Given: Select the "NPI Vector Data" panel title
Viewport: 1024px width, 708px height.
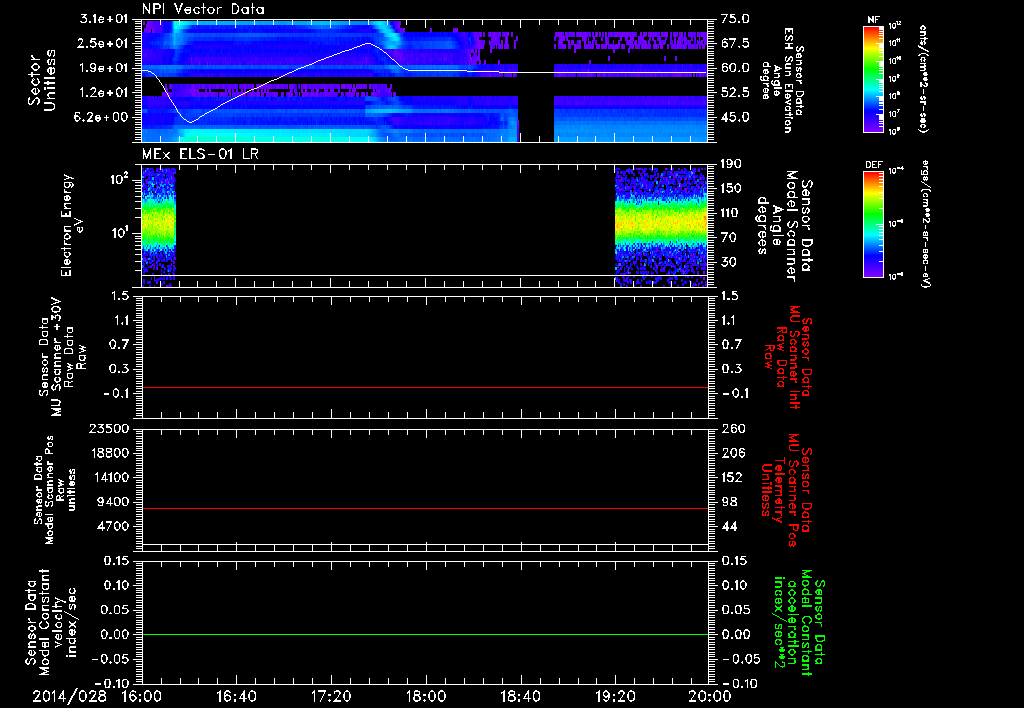Looking at the screenshot, I should (203, 9).
